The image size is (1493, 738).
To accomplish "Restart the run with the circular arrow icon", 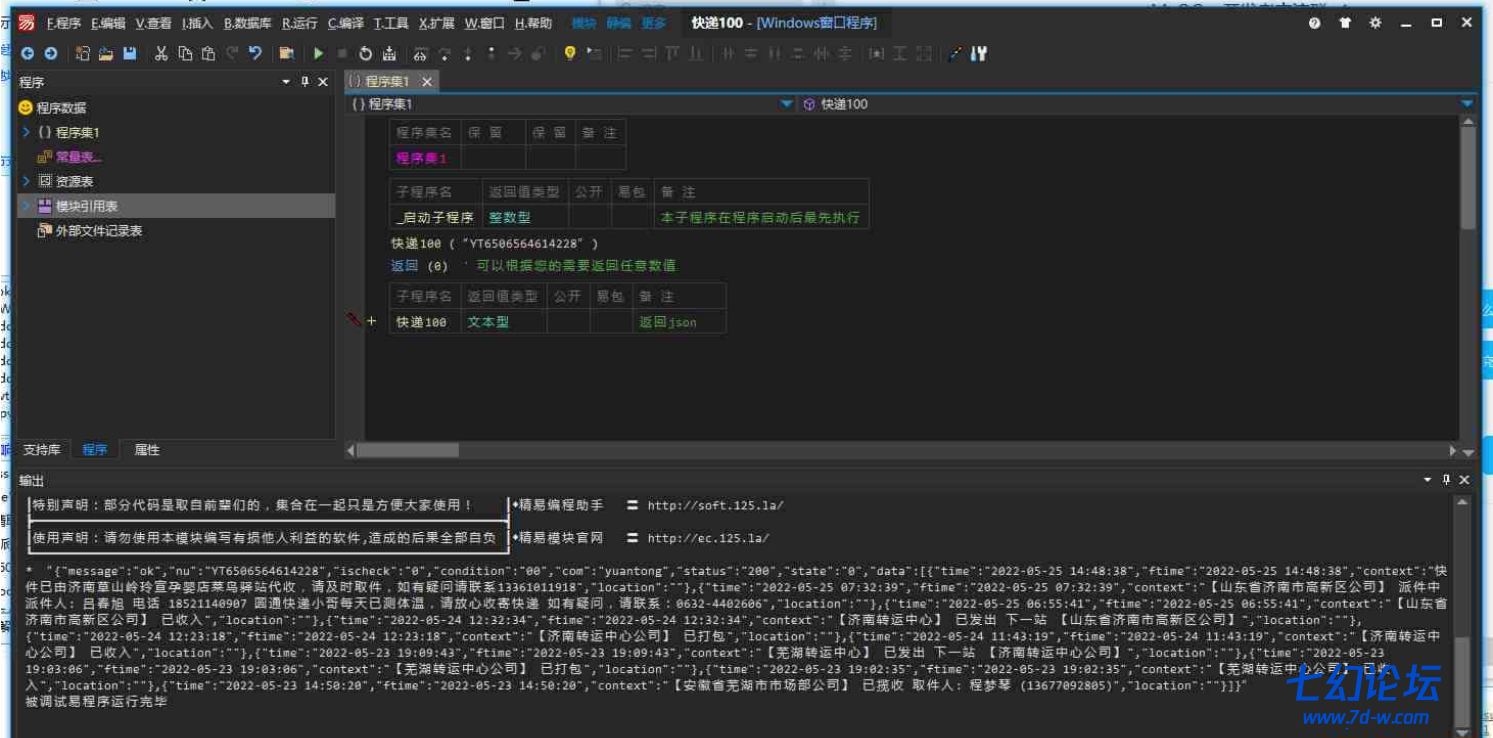I will [366, 54].
